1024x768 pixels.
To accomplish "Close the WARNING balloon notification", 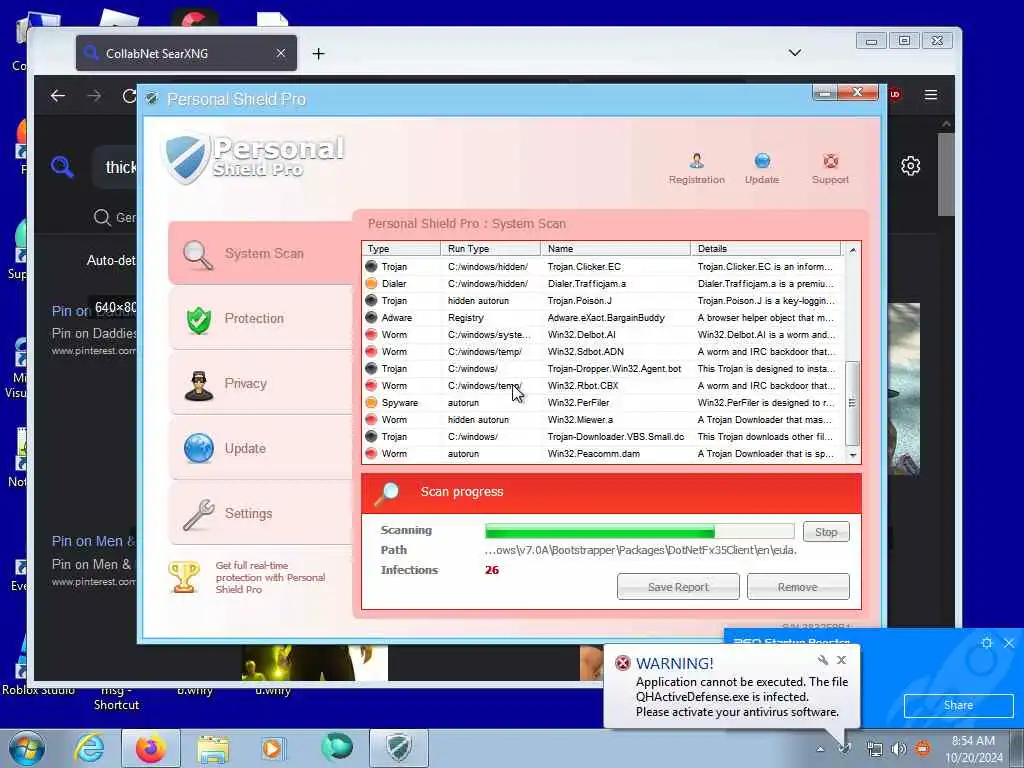I will click(x=842, y=660).
